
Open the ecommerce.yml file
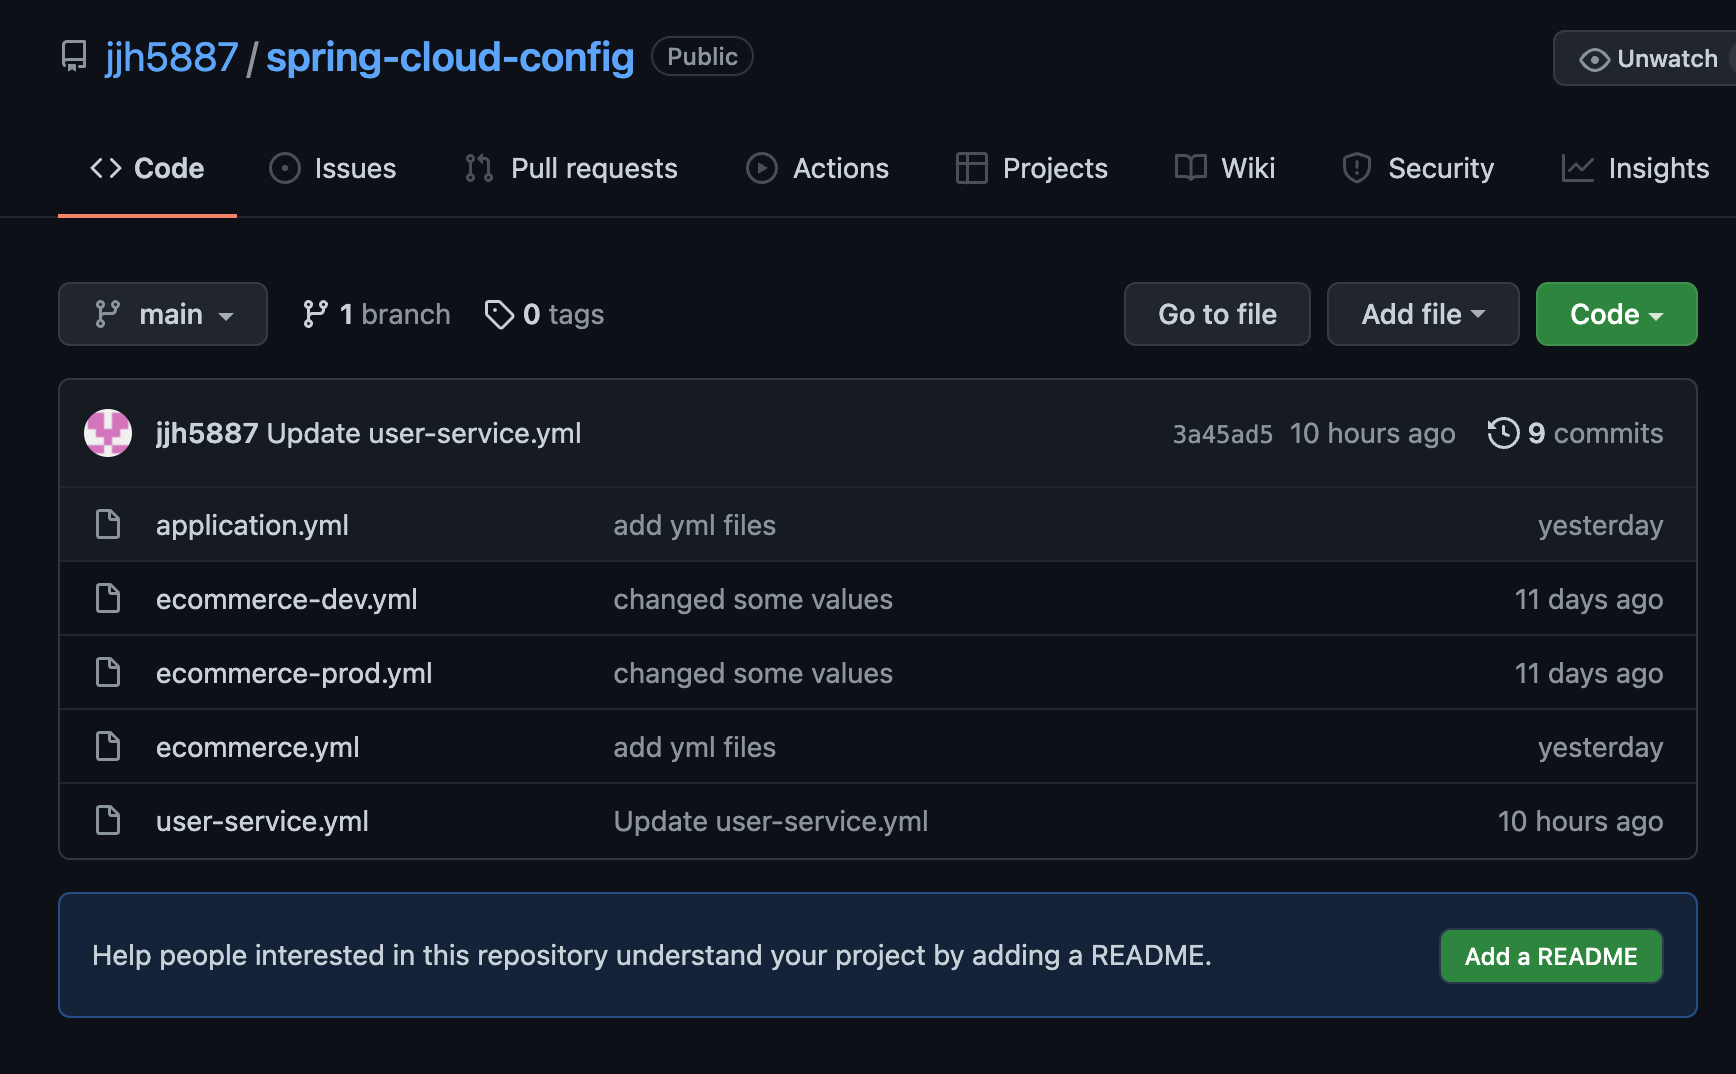tap(258, 747)
